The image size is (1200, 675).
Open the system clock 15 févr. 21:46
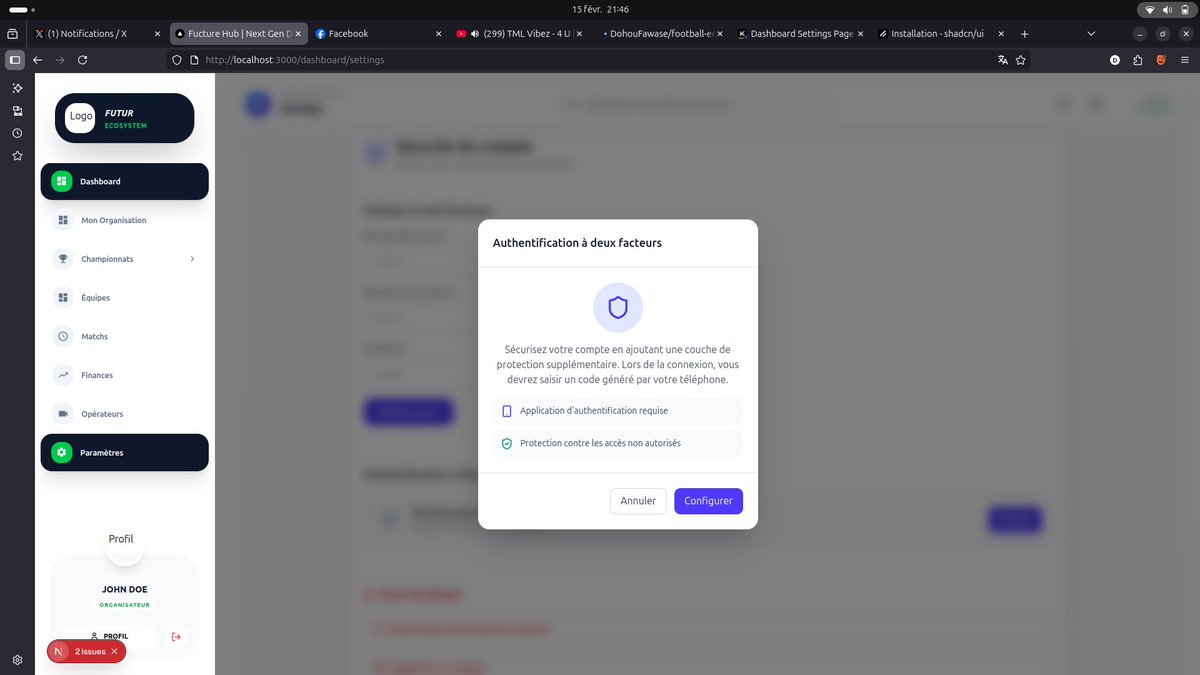[x=599, y=9]
